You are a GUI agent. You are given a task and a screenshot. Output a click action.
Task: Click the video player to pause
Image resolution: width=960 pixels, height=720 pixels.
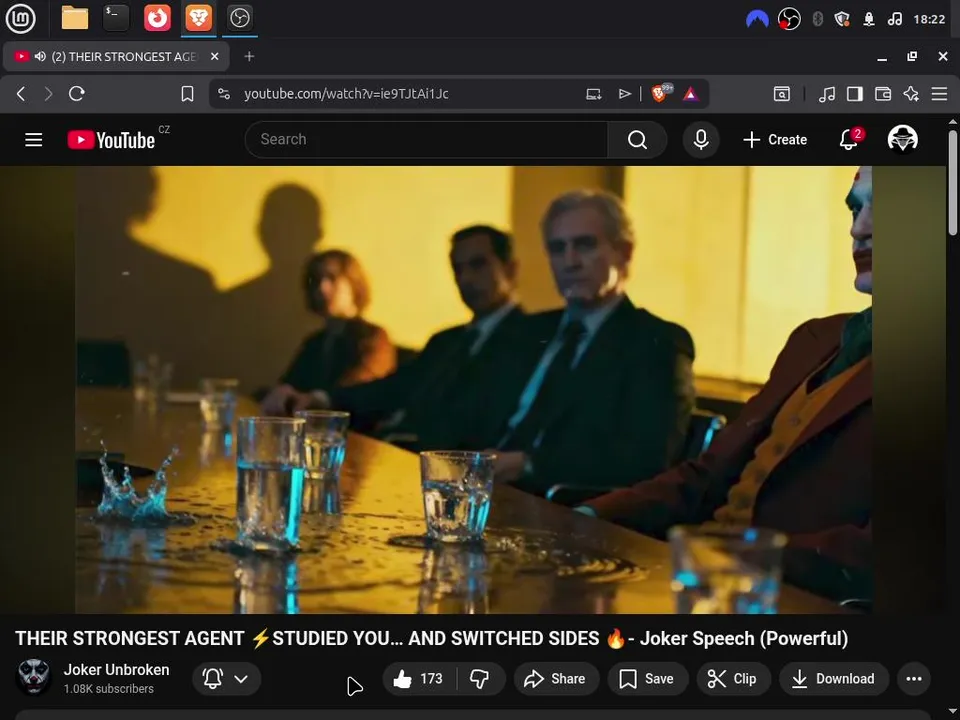[473, 389]
